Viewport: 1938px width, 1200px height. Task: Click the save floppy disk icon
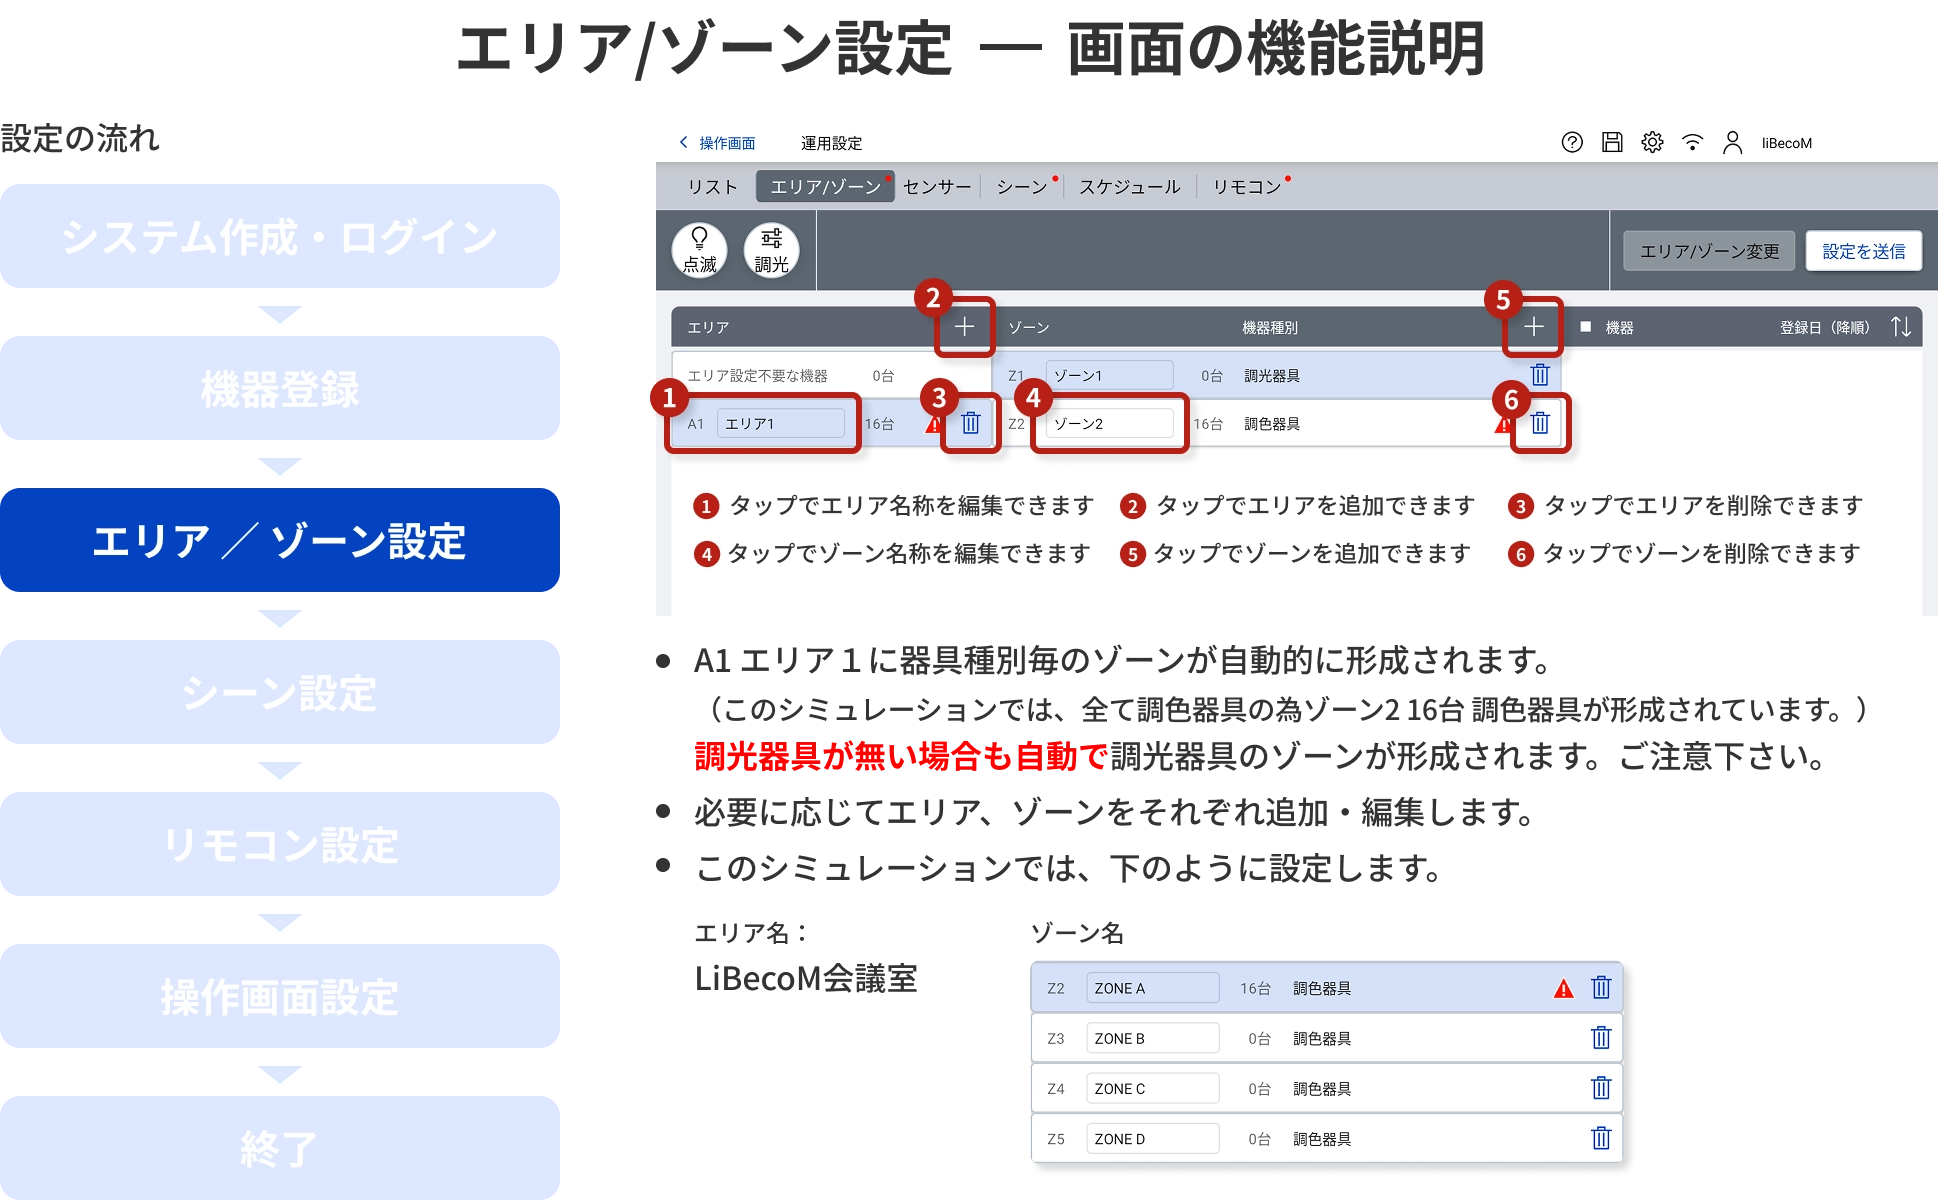click(1612, 142)
